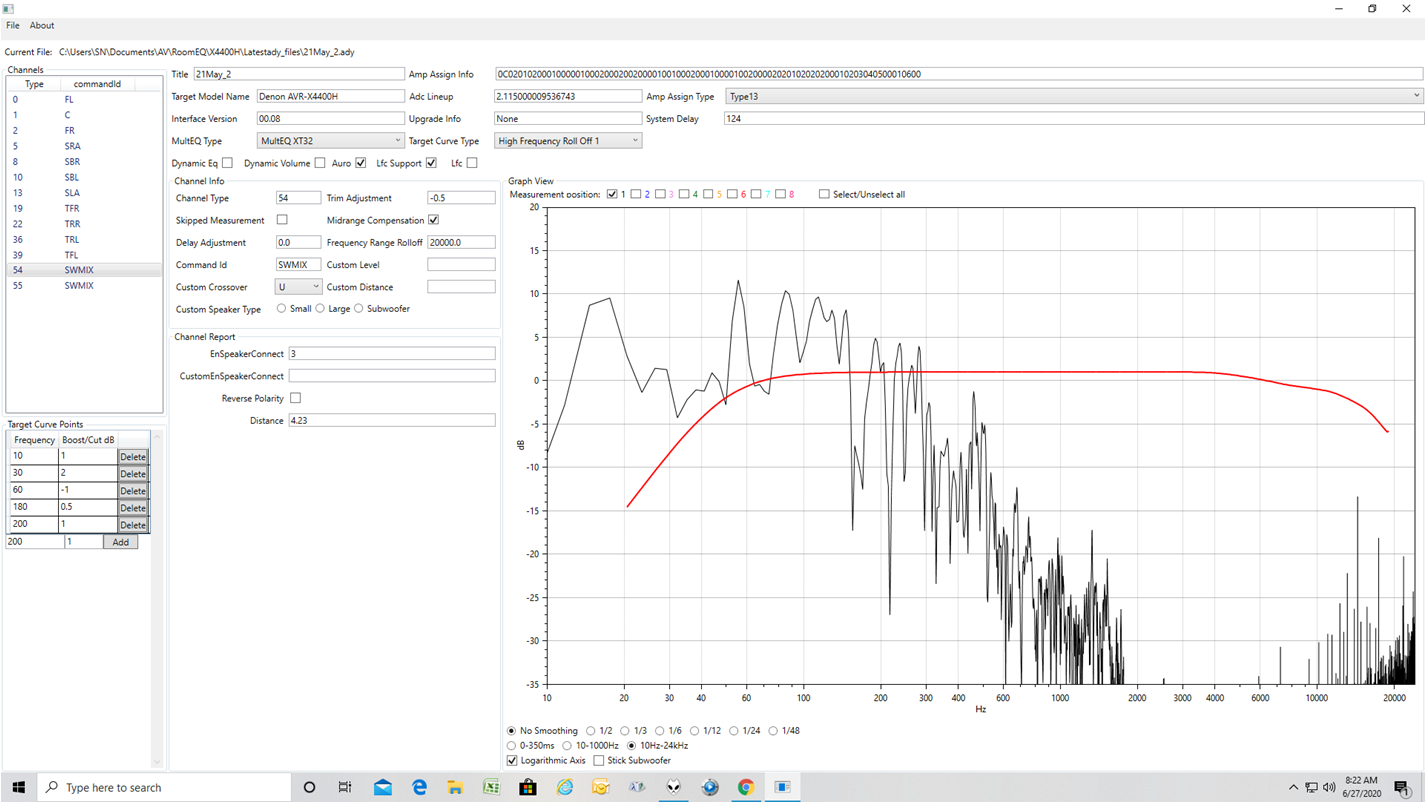Focus the taskbar search box
This screenshot has height=803, width=1426.
point(165,787)
